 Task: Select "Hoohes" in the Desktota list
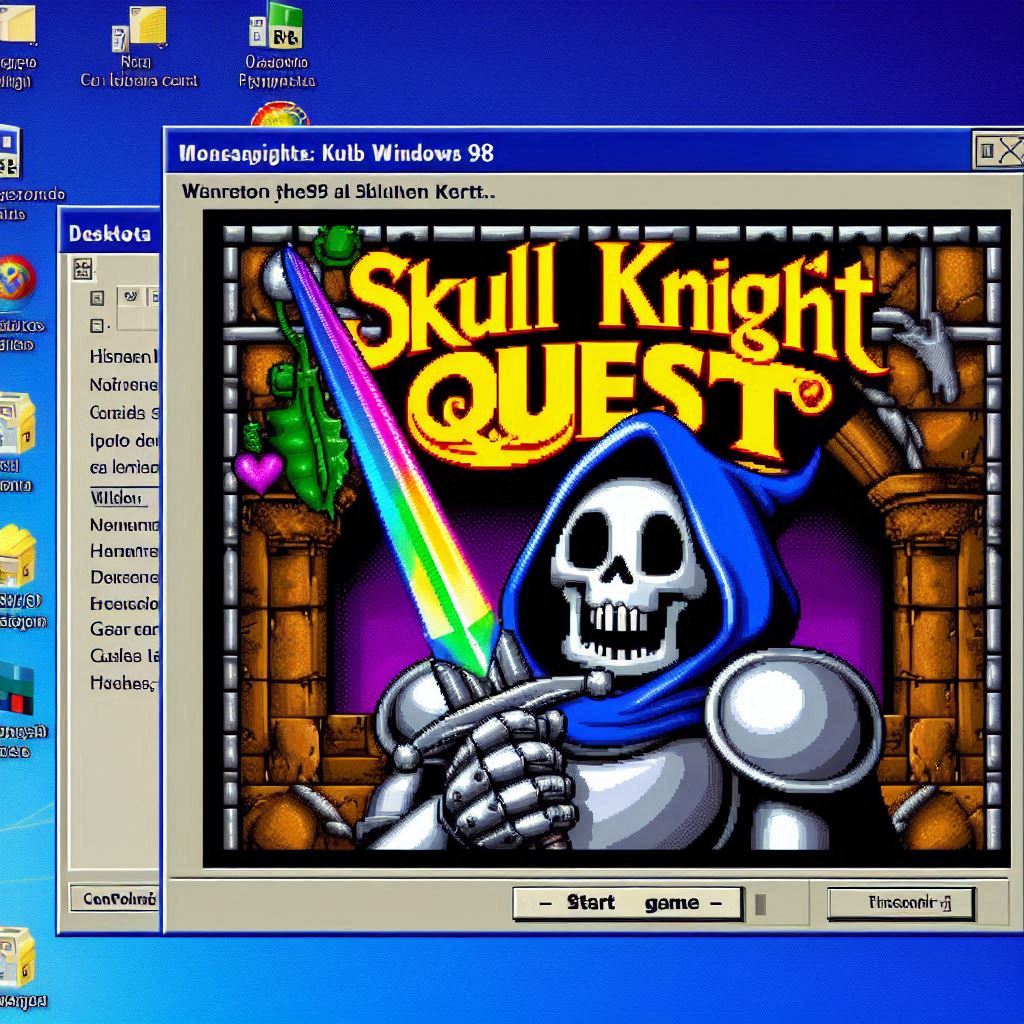124,683
